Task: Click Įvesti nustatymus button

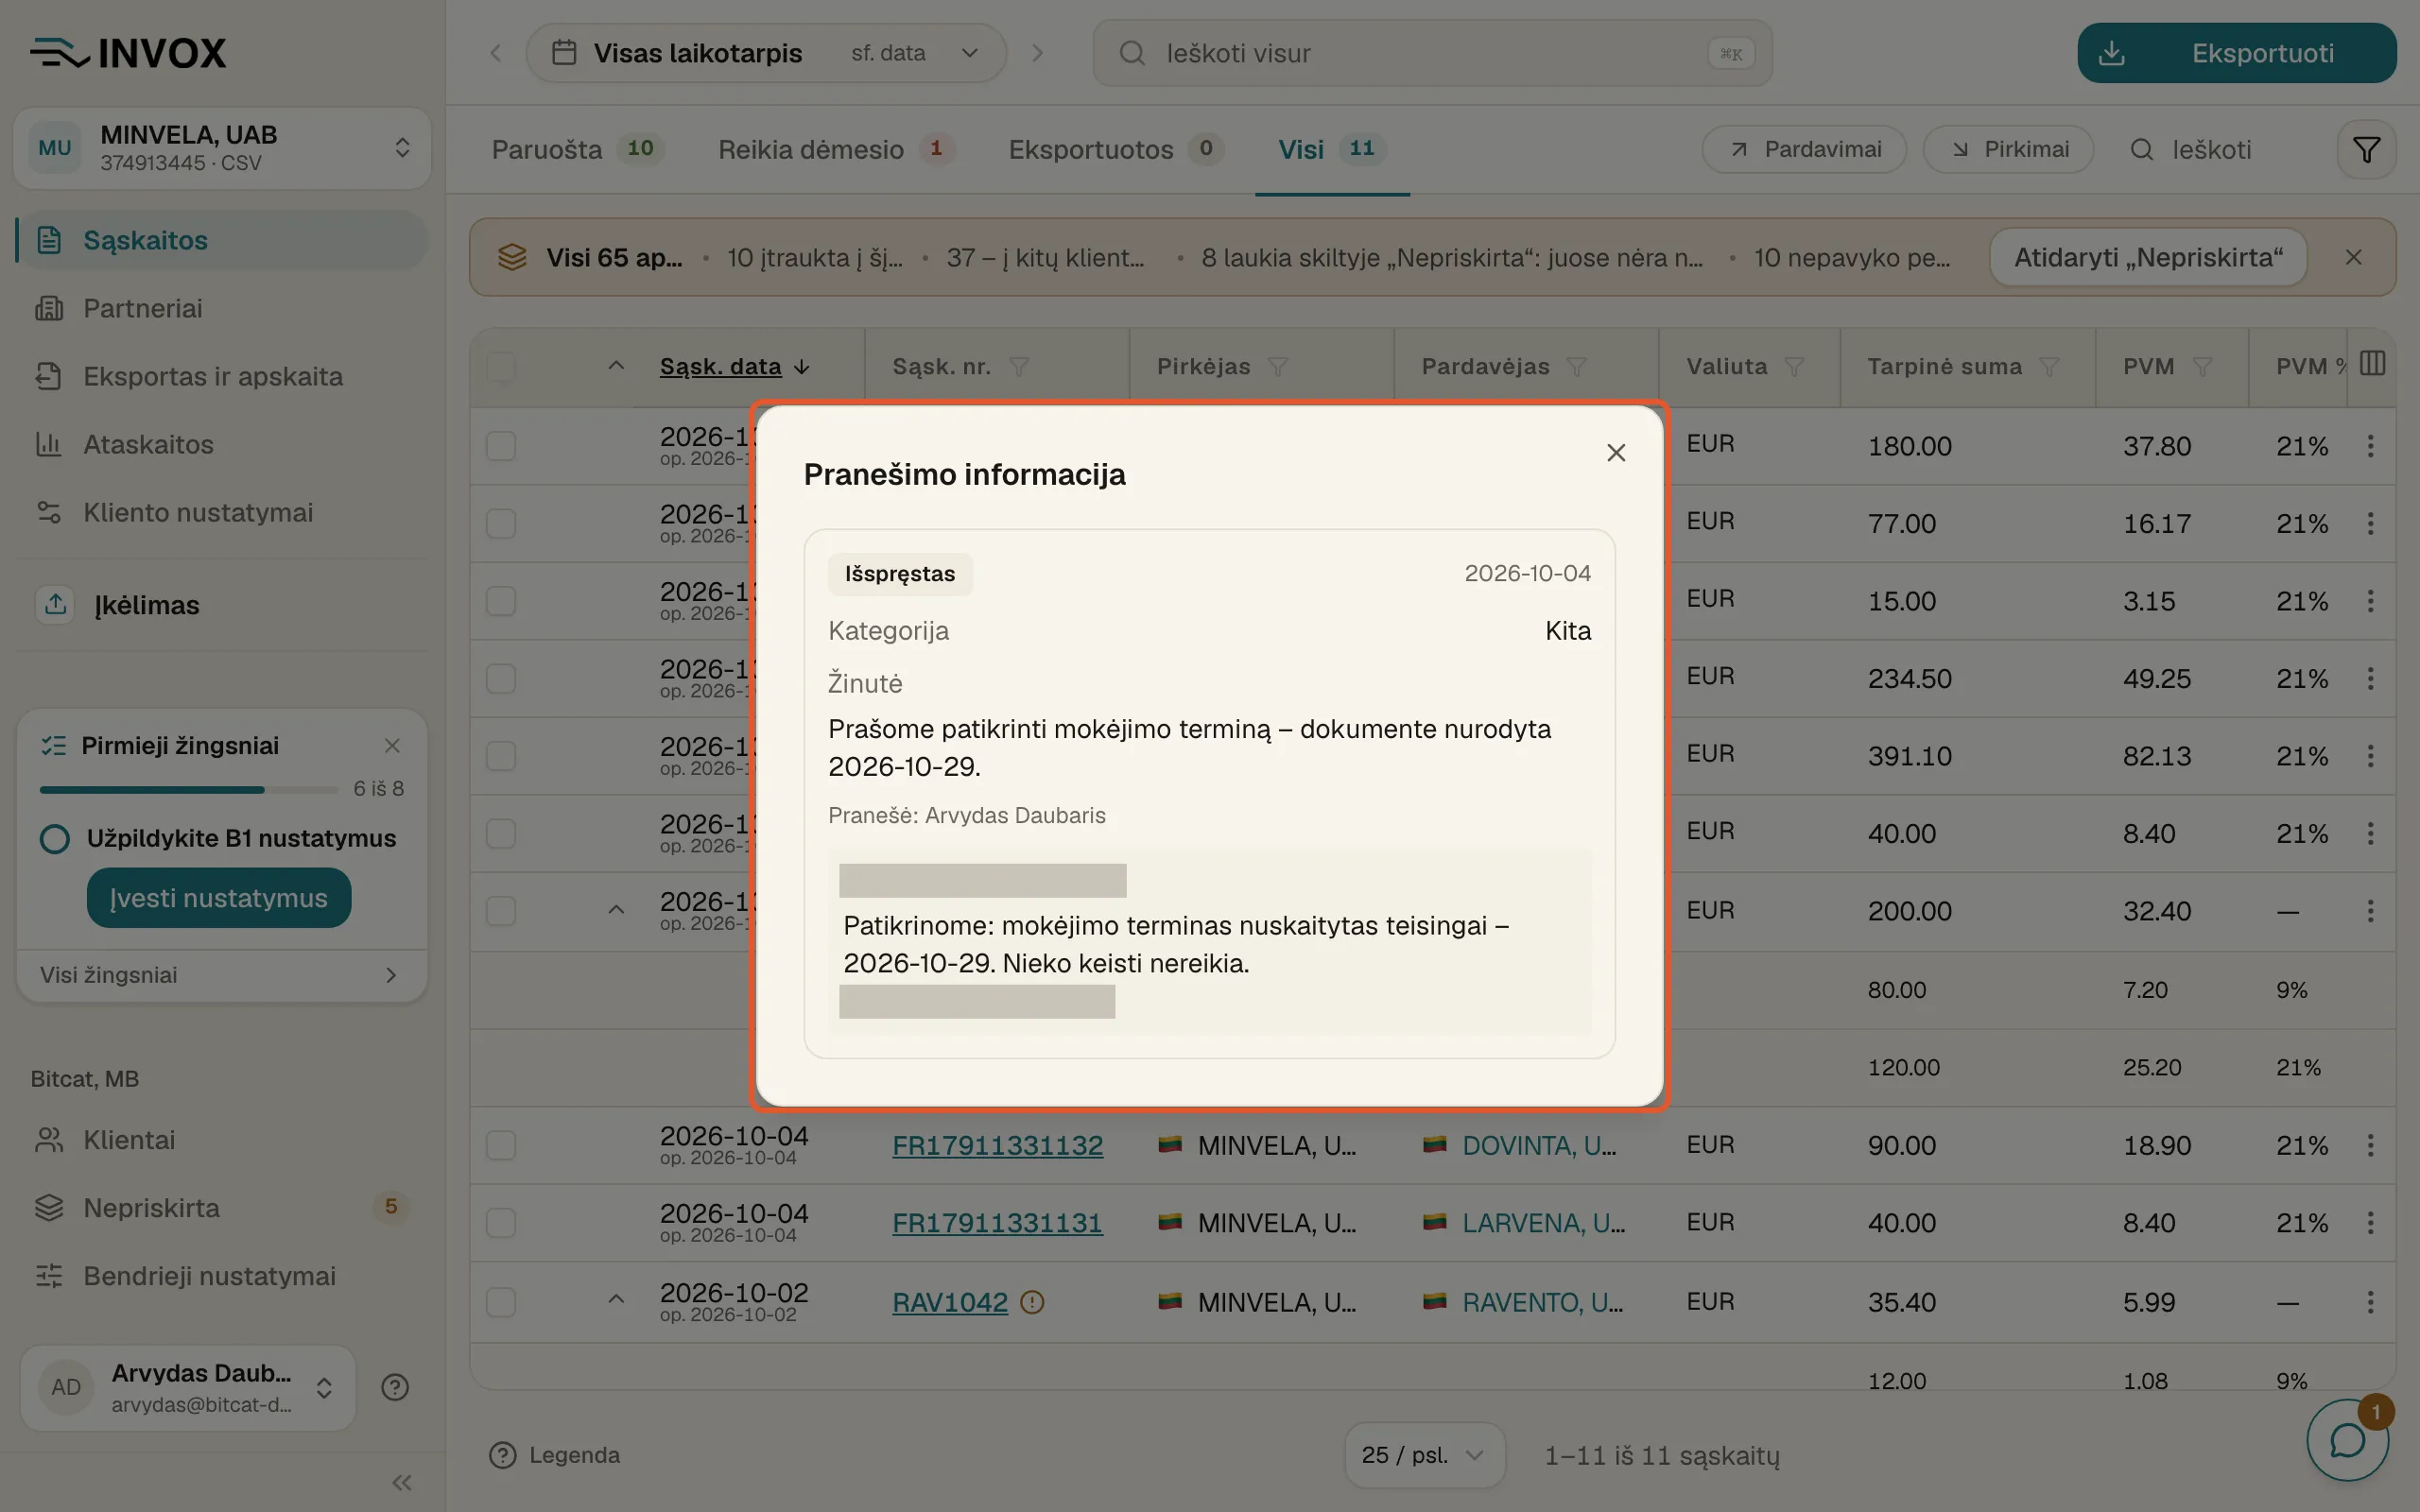Action: pos(219,898)
